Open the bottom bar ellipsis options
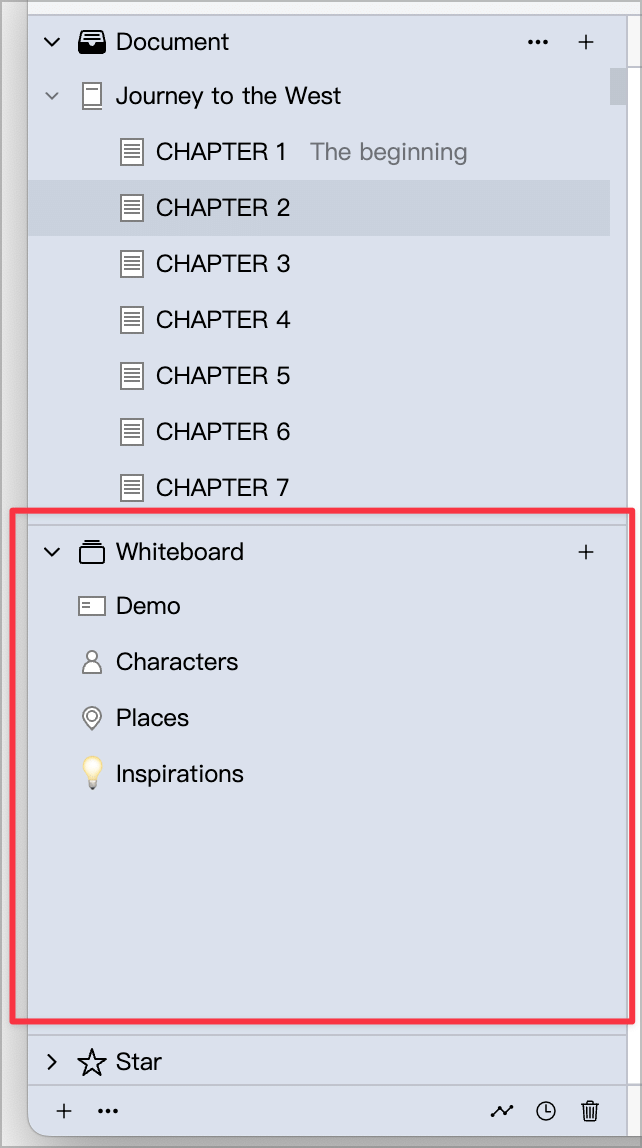The height and width of the screenshot is (1148, 642). coord(108,1111)
